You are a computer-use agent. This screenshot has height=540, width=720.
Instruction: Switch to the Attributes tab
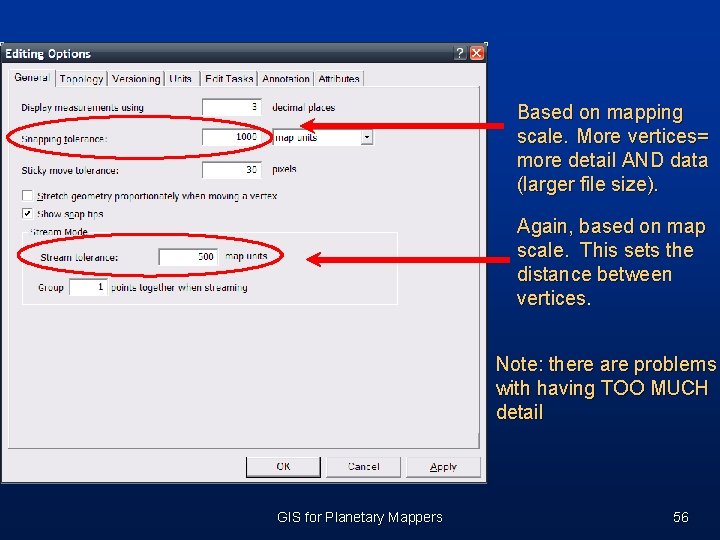pyautogui.click(x=339, y=79)
